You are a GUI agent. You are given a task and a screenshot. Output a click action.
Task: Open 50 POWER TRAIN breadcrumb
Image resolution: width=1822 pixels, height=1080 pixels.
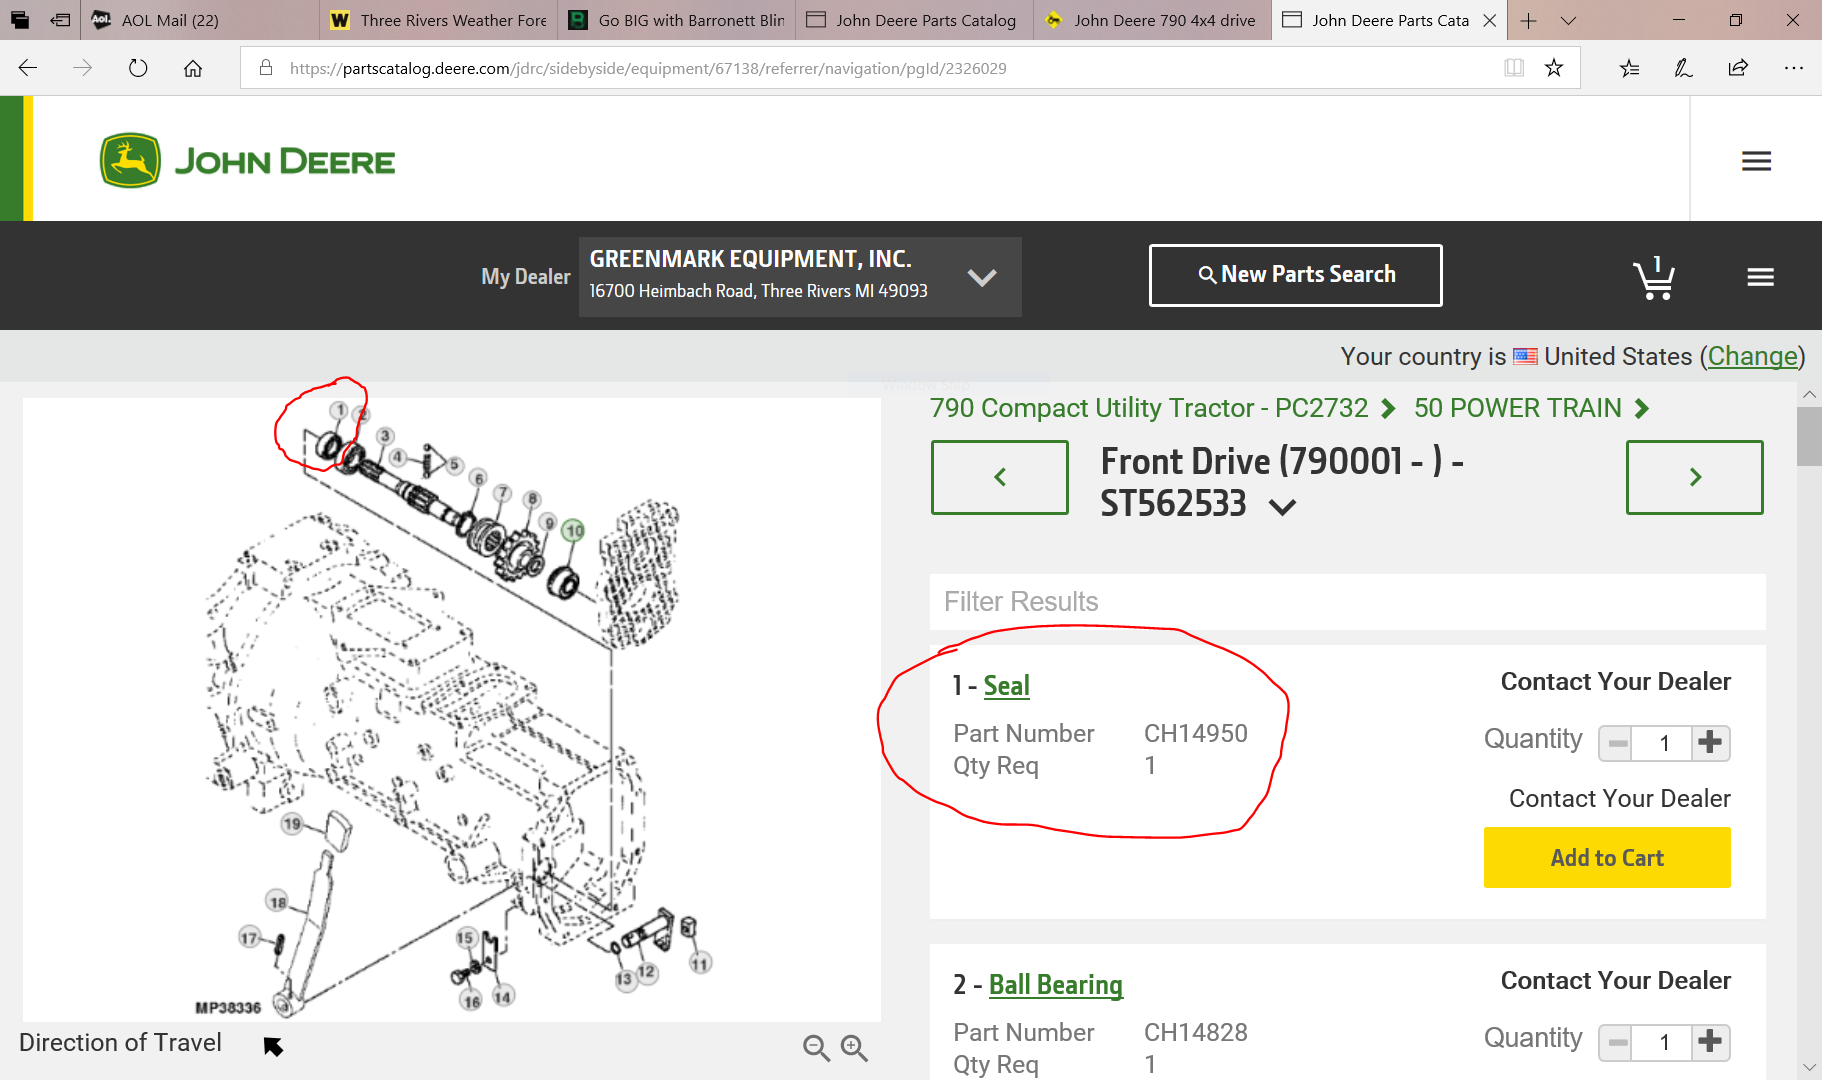tap(1517, 408)
